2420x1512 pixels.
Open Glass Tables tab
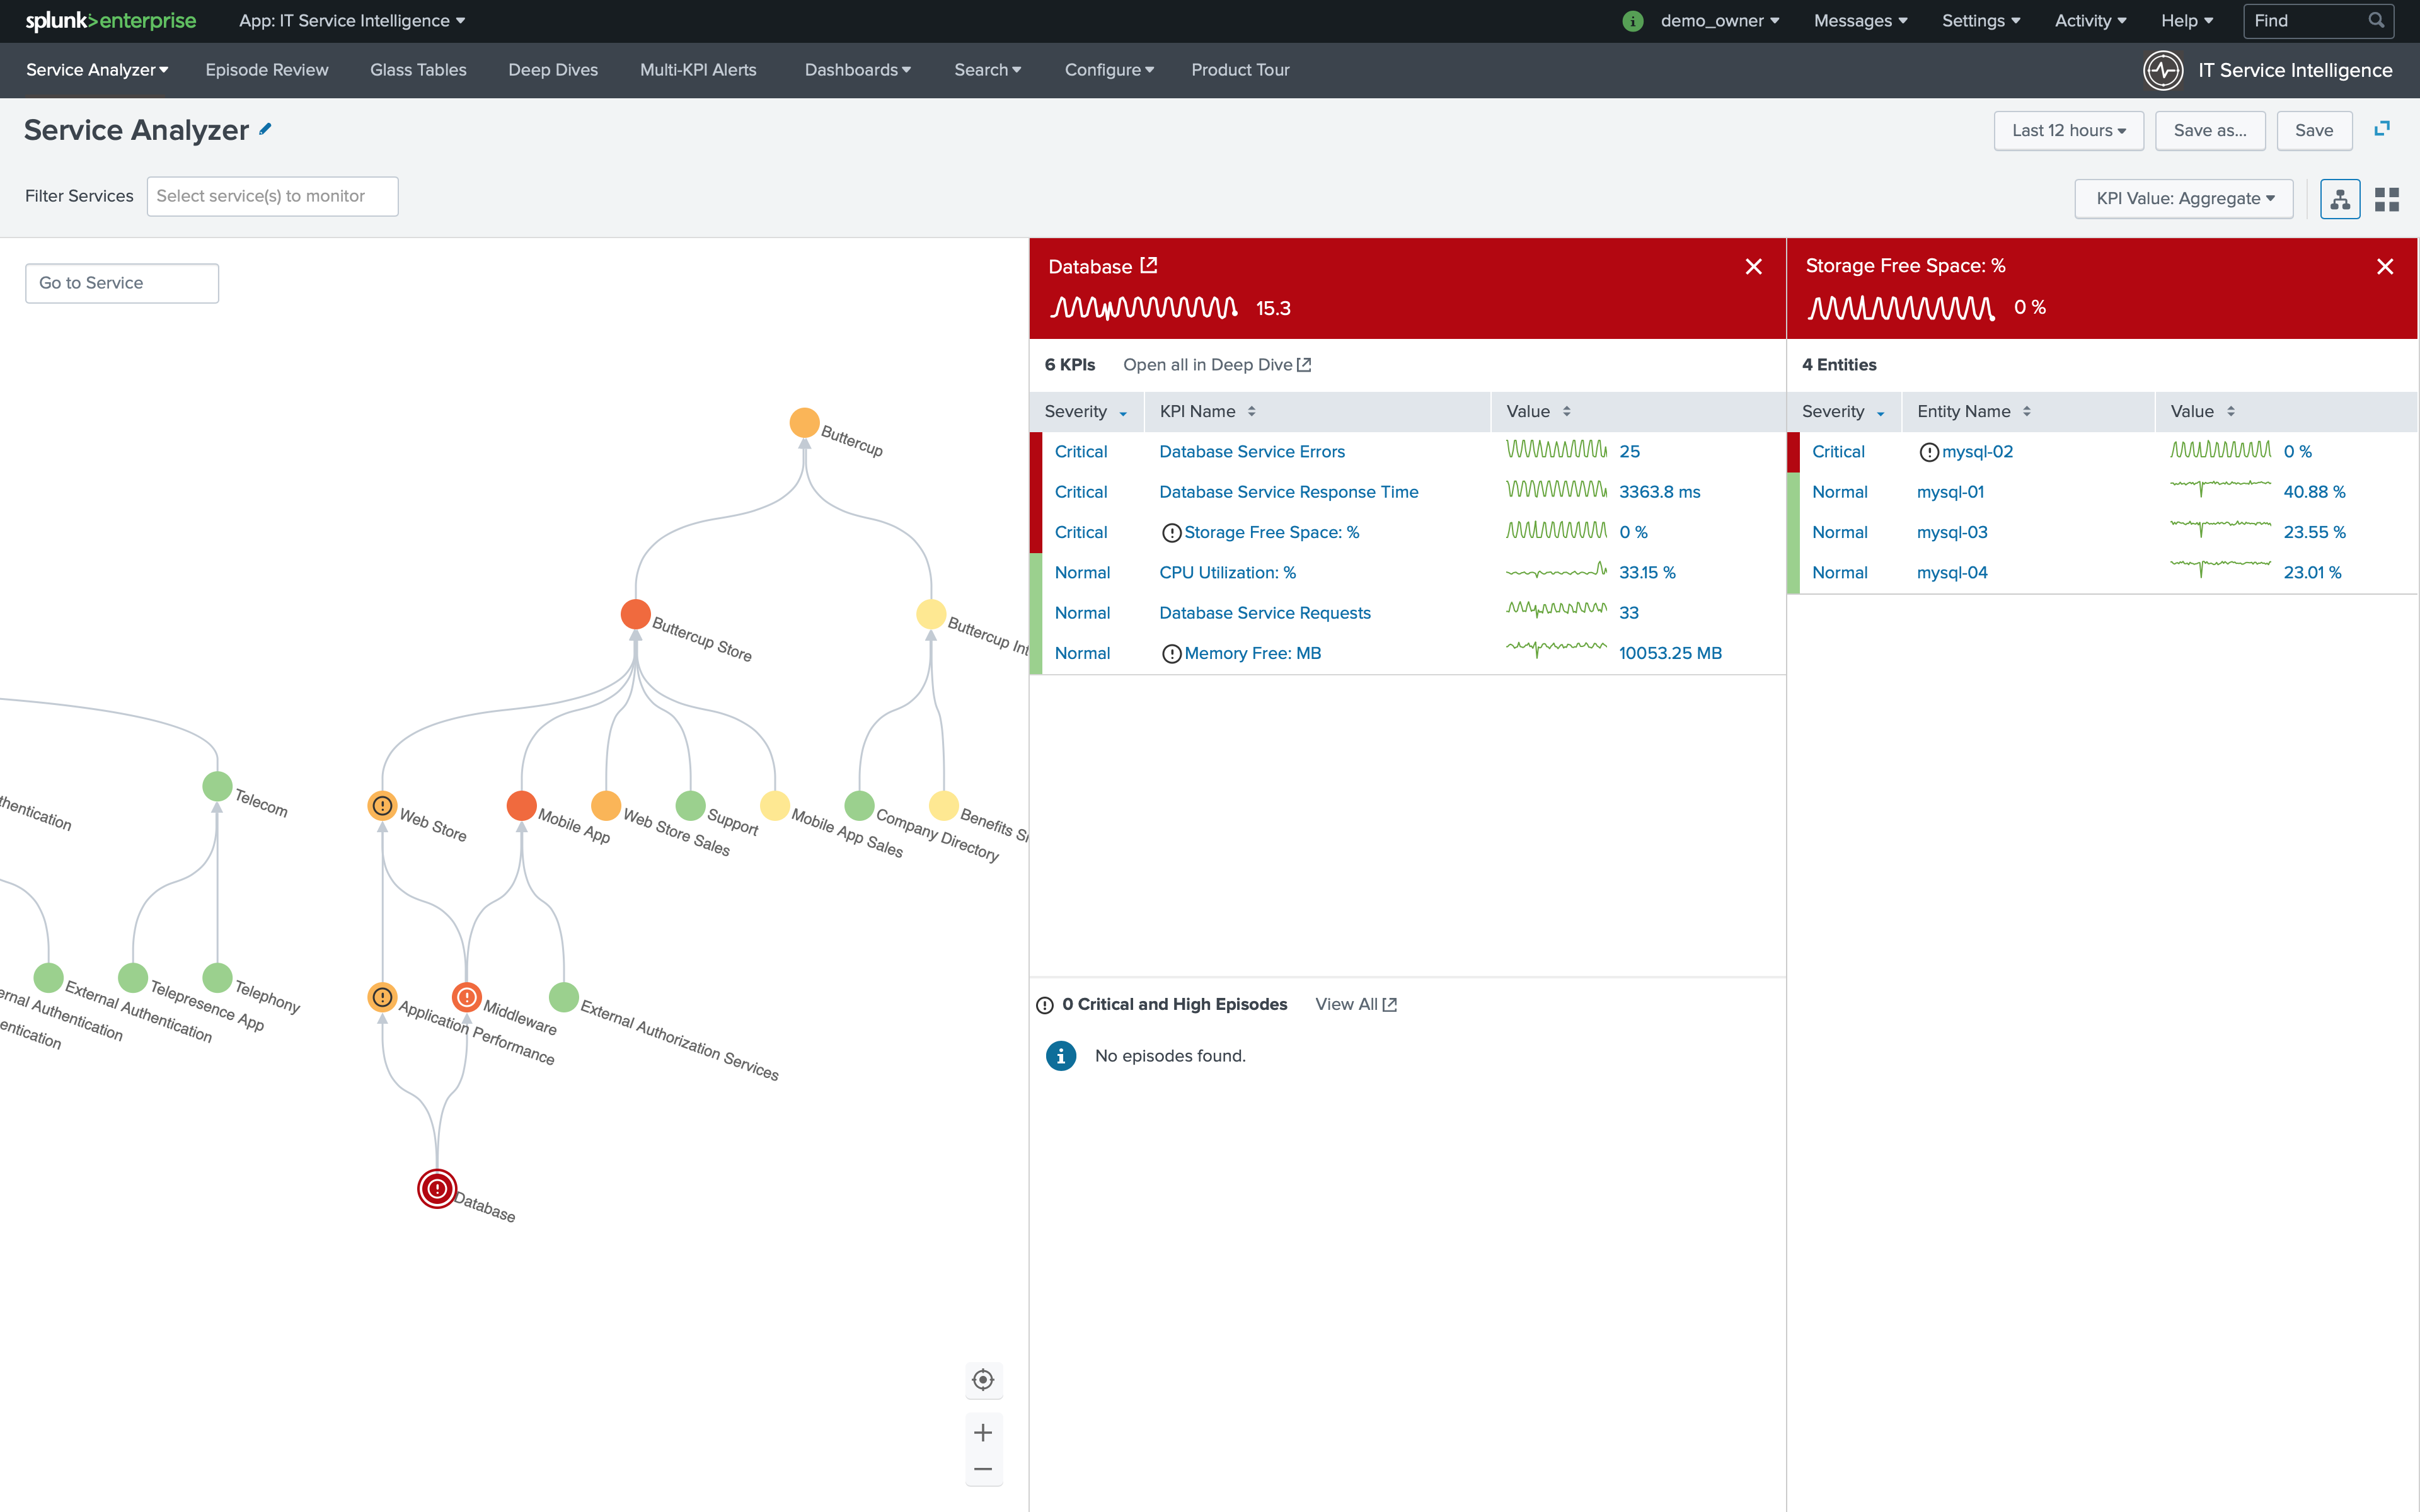[418, 70]
